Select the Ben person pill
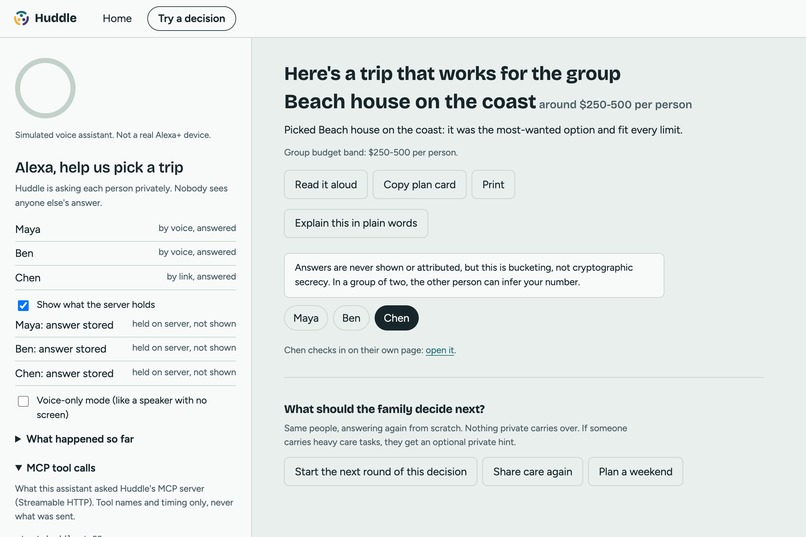 [x=351, y=318]
